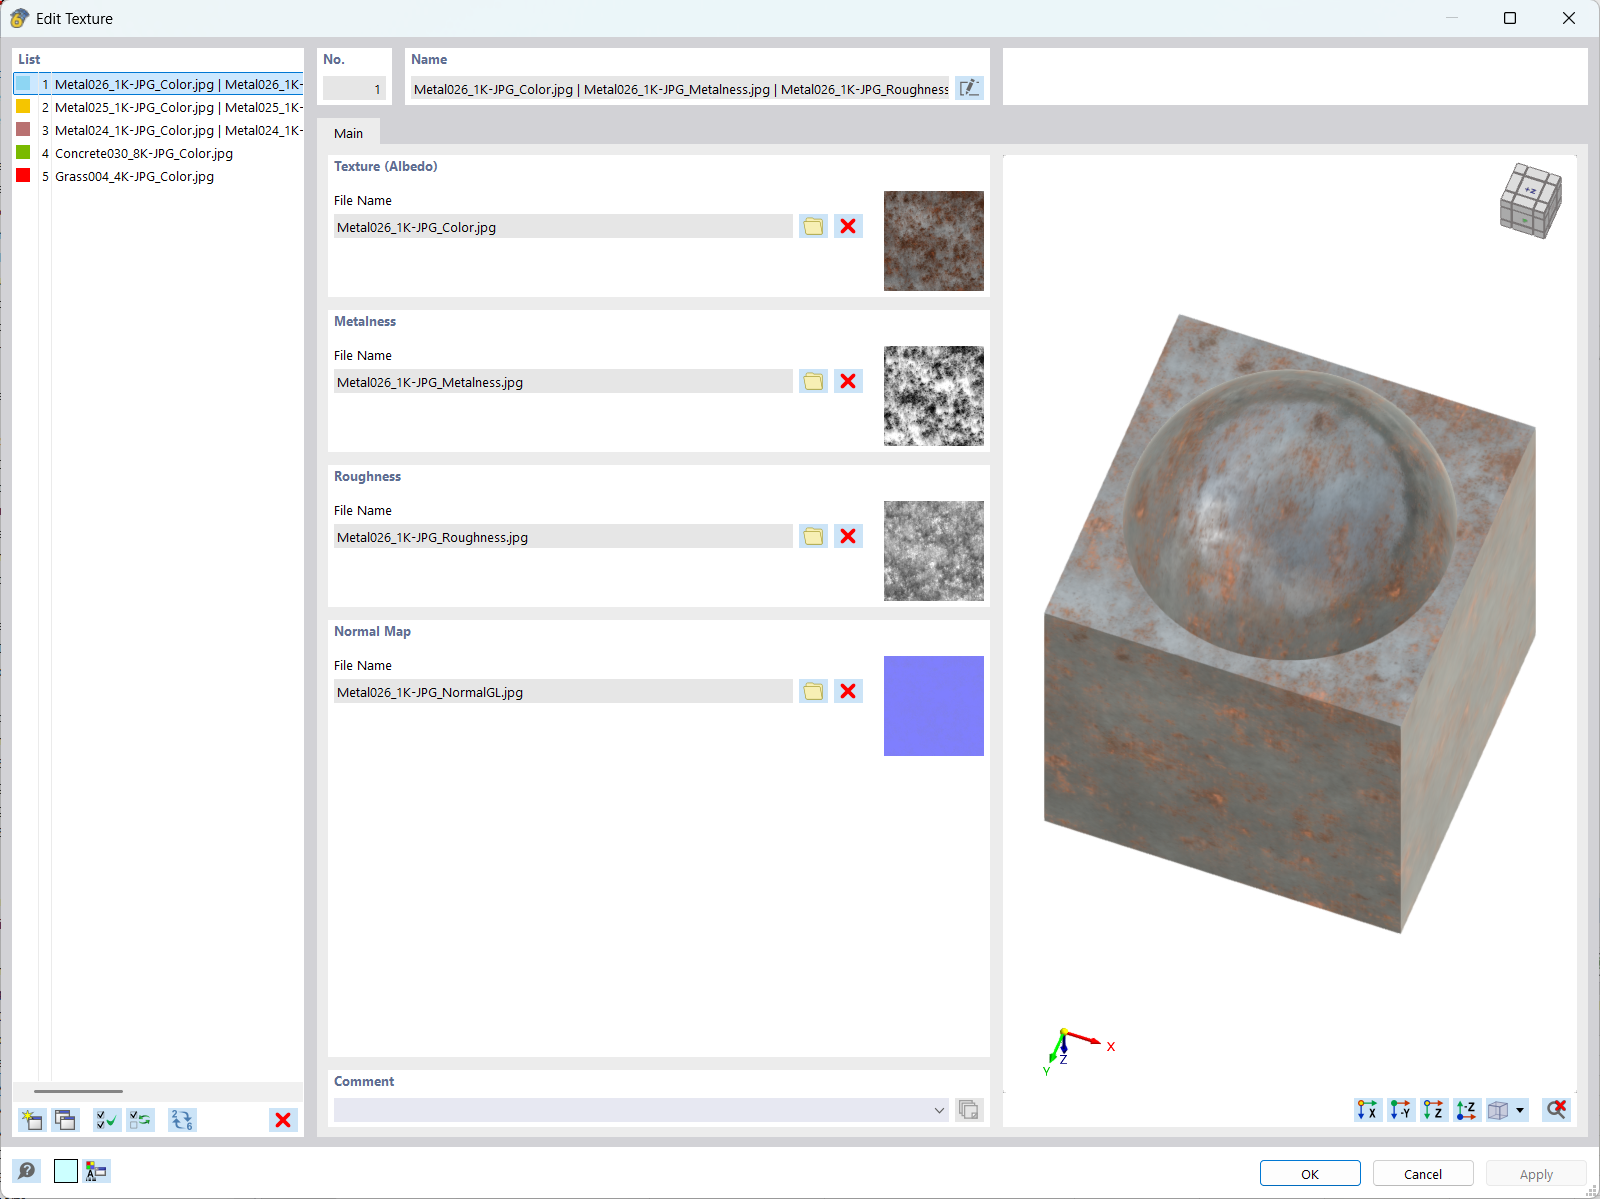Confirm with the OK button

[1309, 1173]
